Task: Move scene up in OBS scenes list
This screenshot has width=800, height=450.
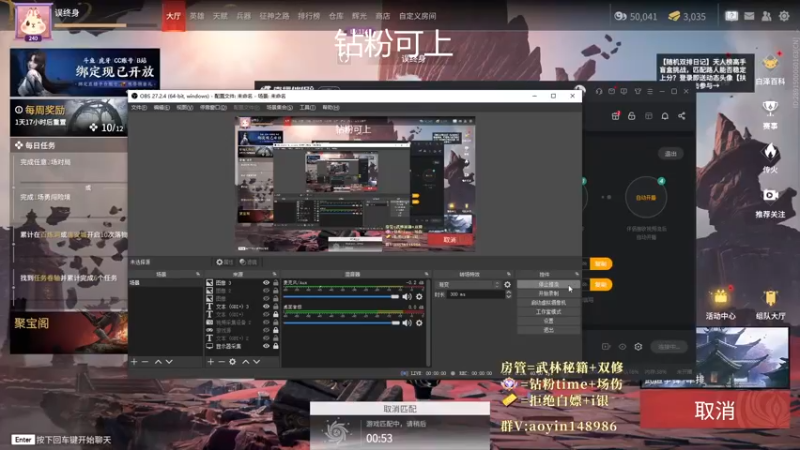Action: [158, 362]
